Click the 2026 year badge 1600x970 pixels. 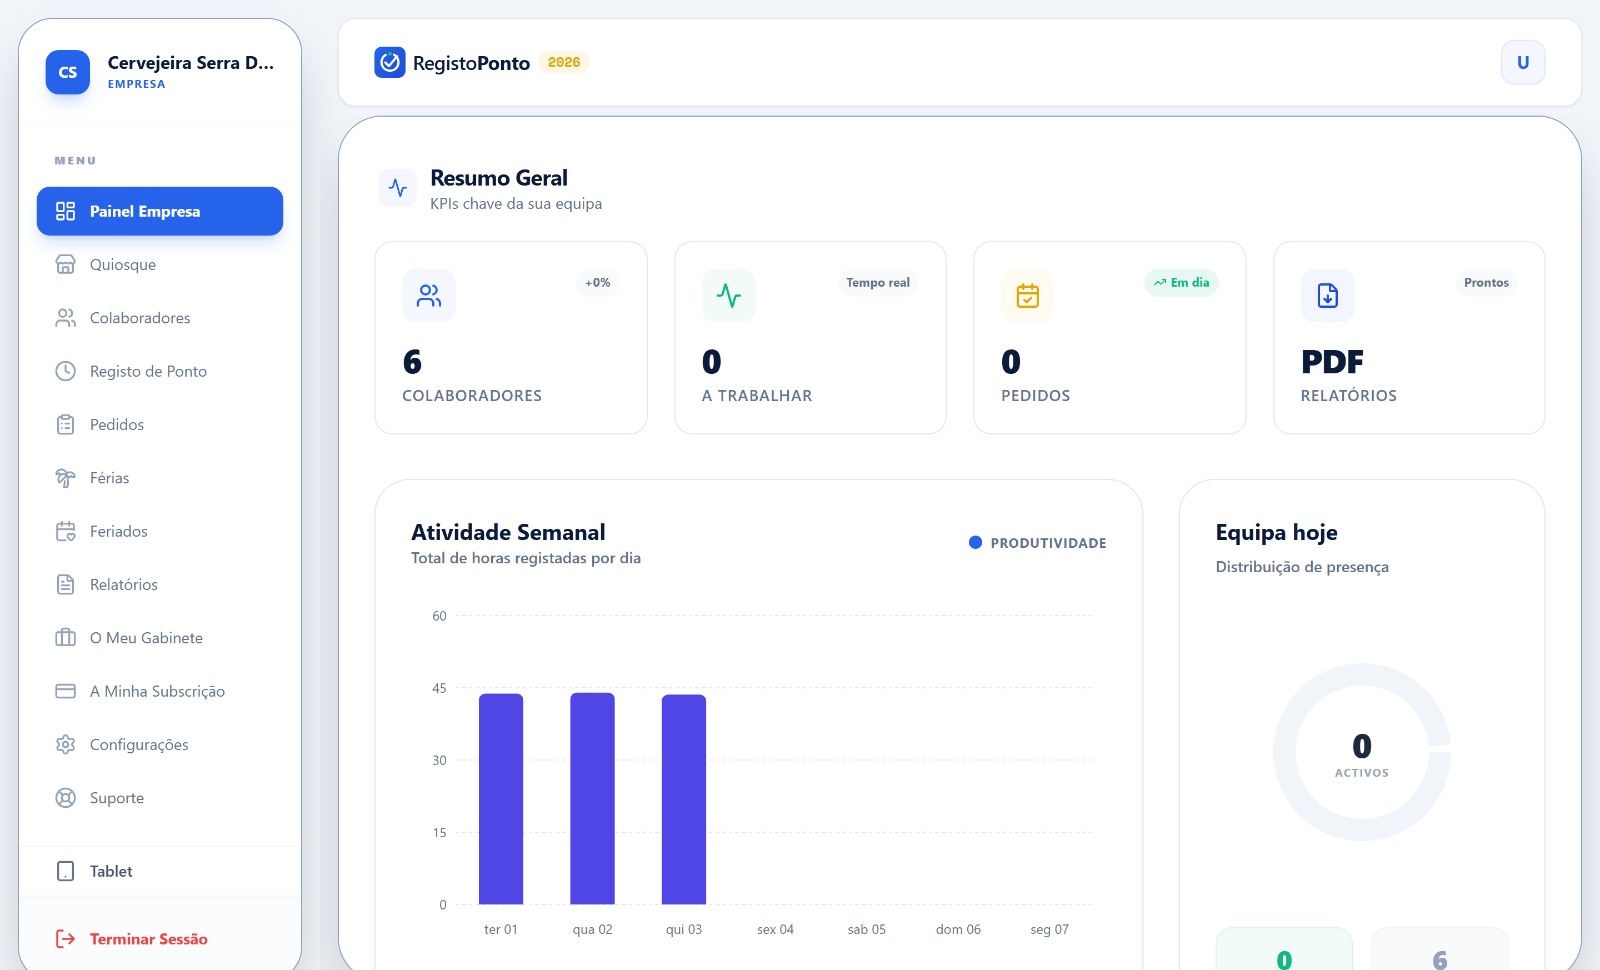[564, 62]
